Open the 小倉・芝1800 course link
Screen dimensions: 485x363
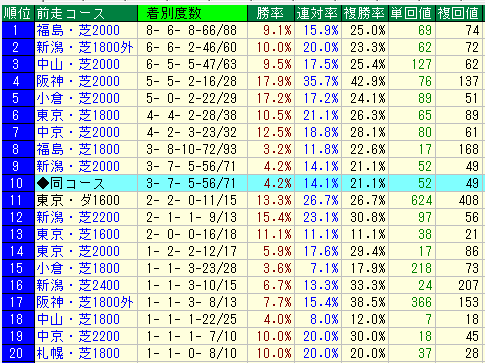pos(78,269)
